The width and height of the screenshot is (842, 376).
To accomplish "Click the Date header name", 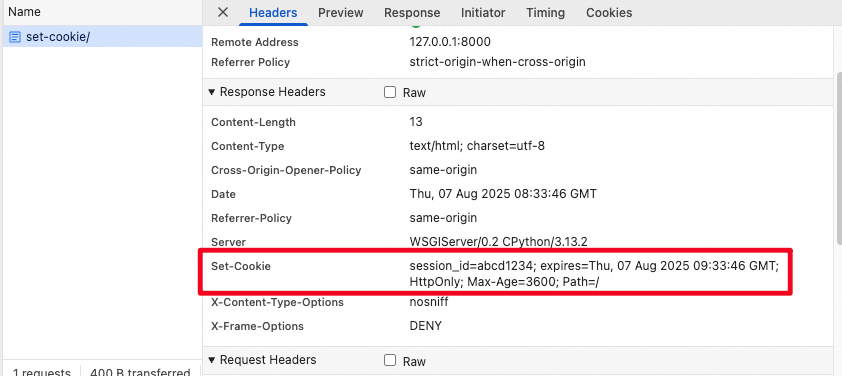I will point(223,194).
